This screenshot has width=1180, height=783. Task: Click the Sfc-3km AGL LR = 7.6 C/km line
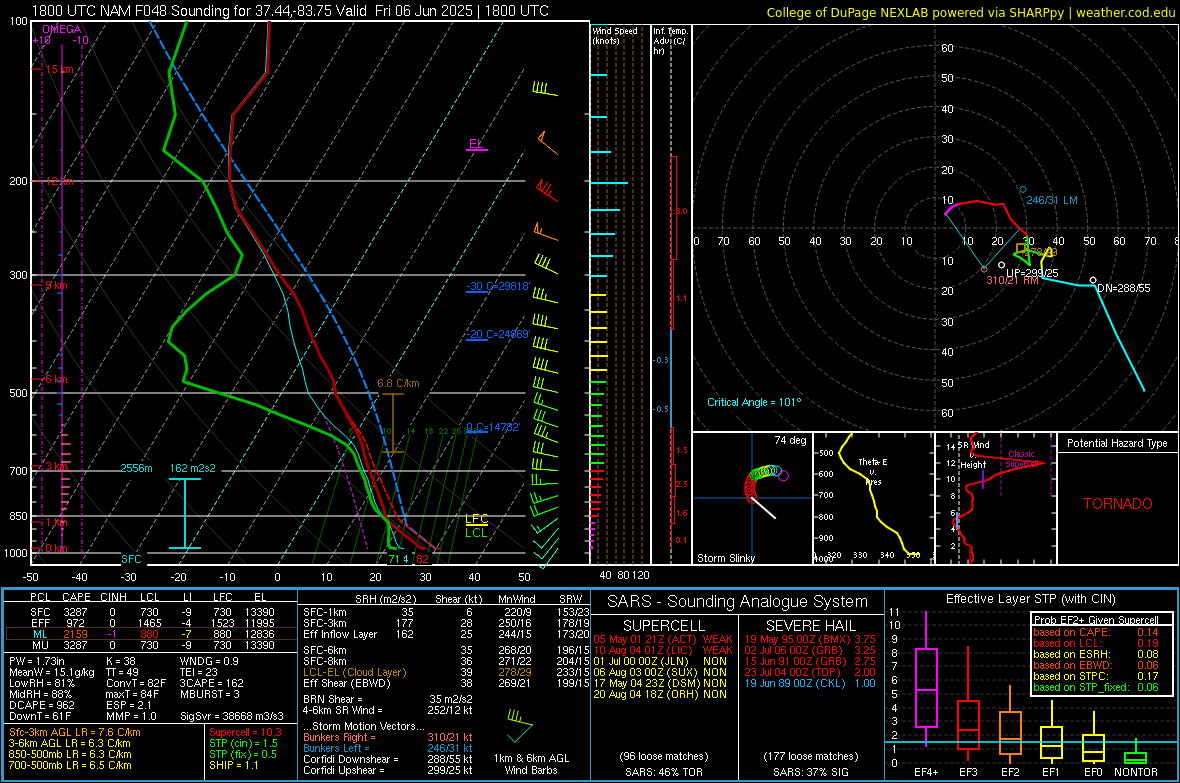pos(75,732)
